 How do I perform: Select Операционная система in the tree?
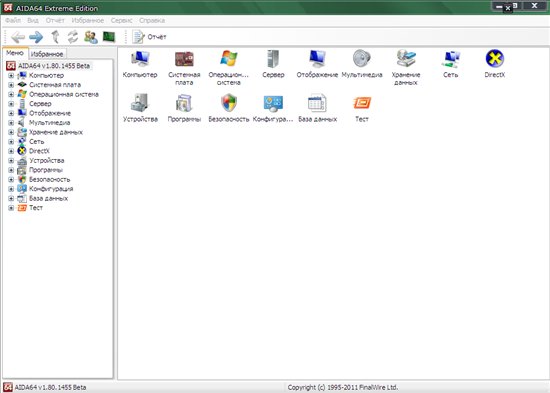click(x=64, y=94)
